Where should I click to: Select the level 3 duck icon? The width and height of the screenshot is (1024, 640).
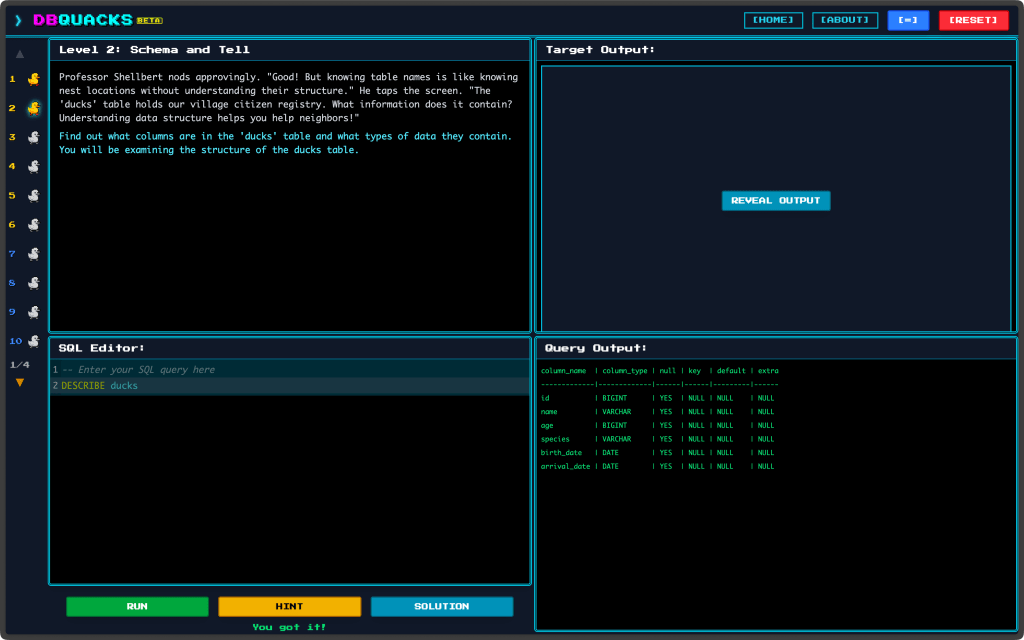click(33, 137)
